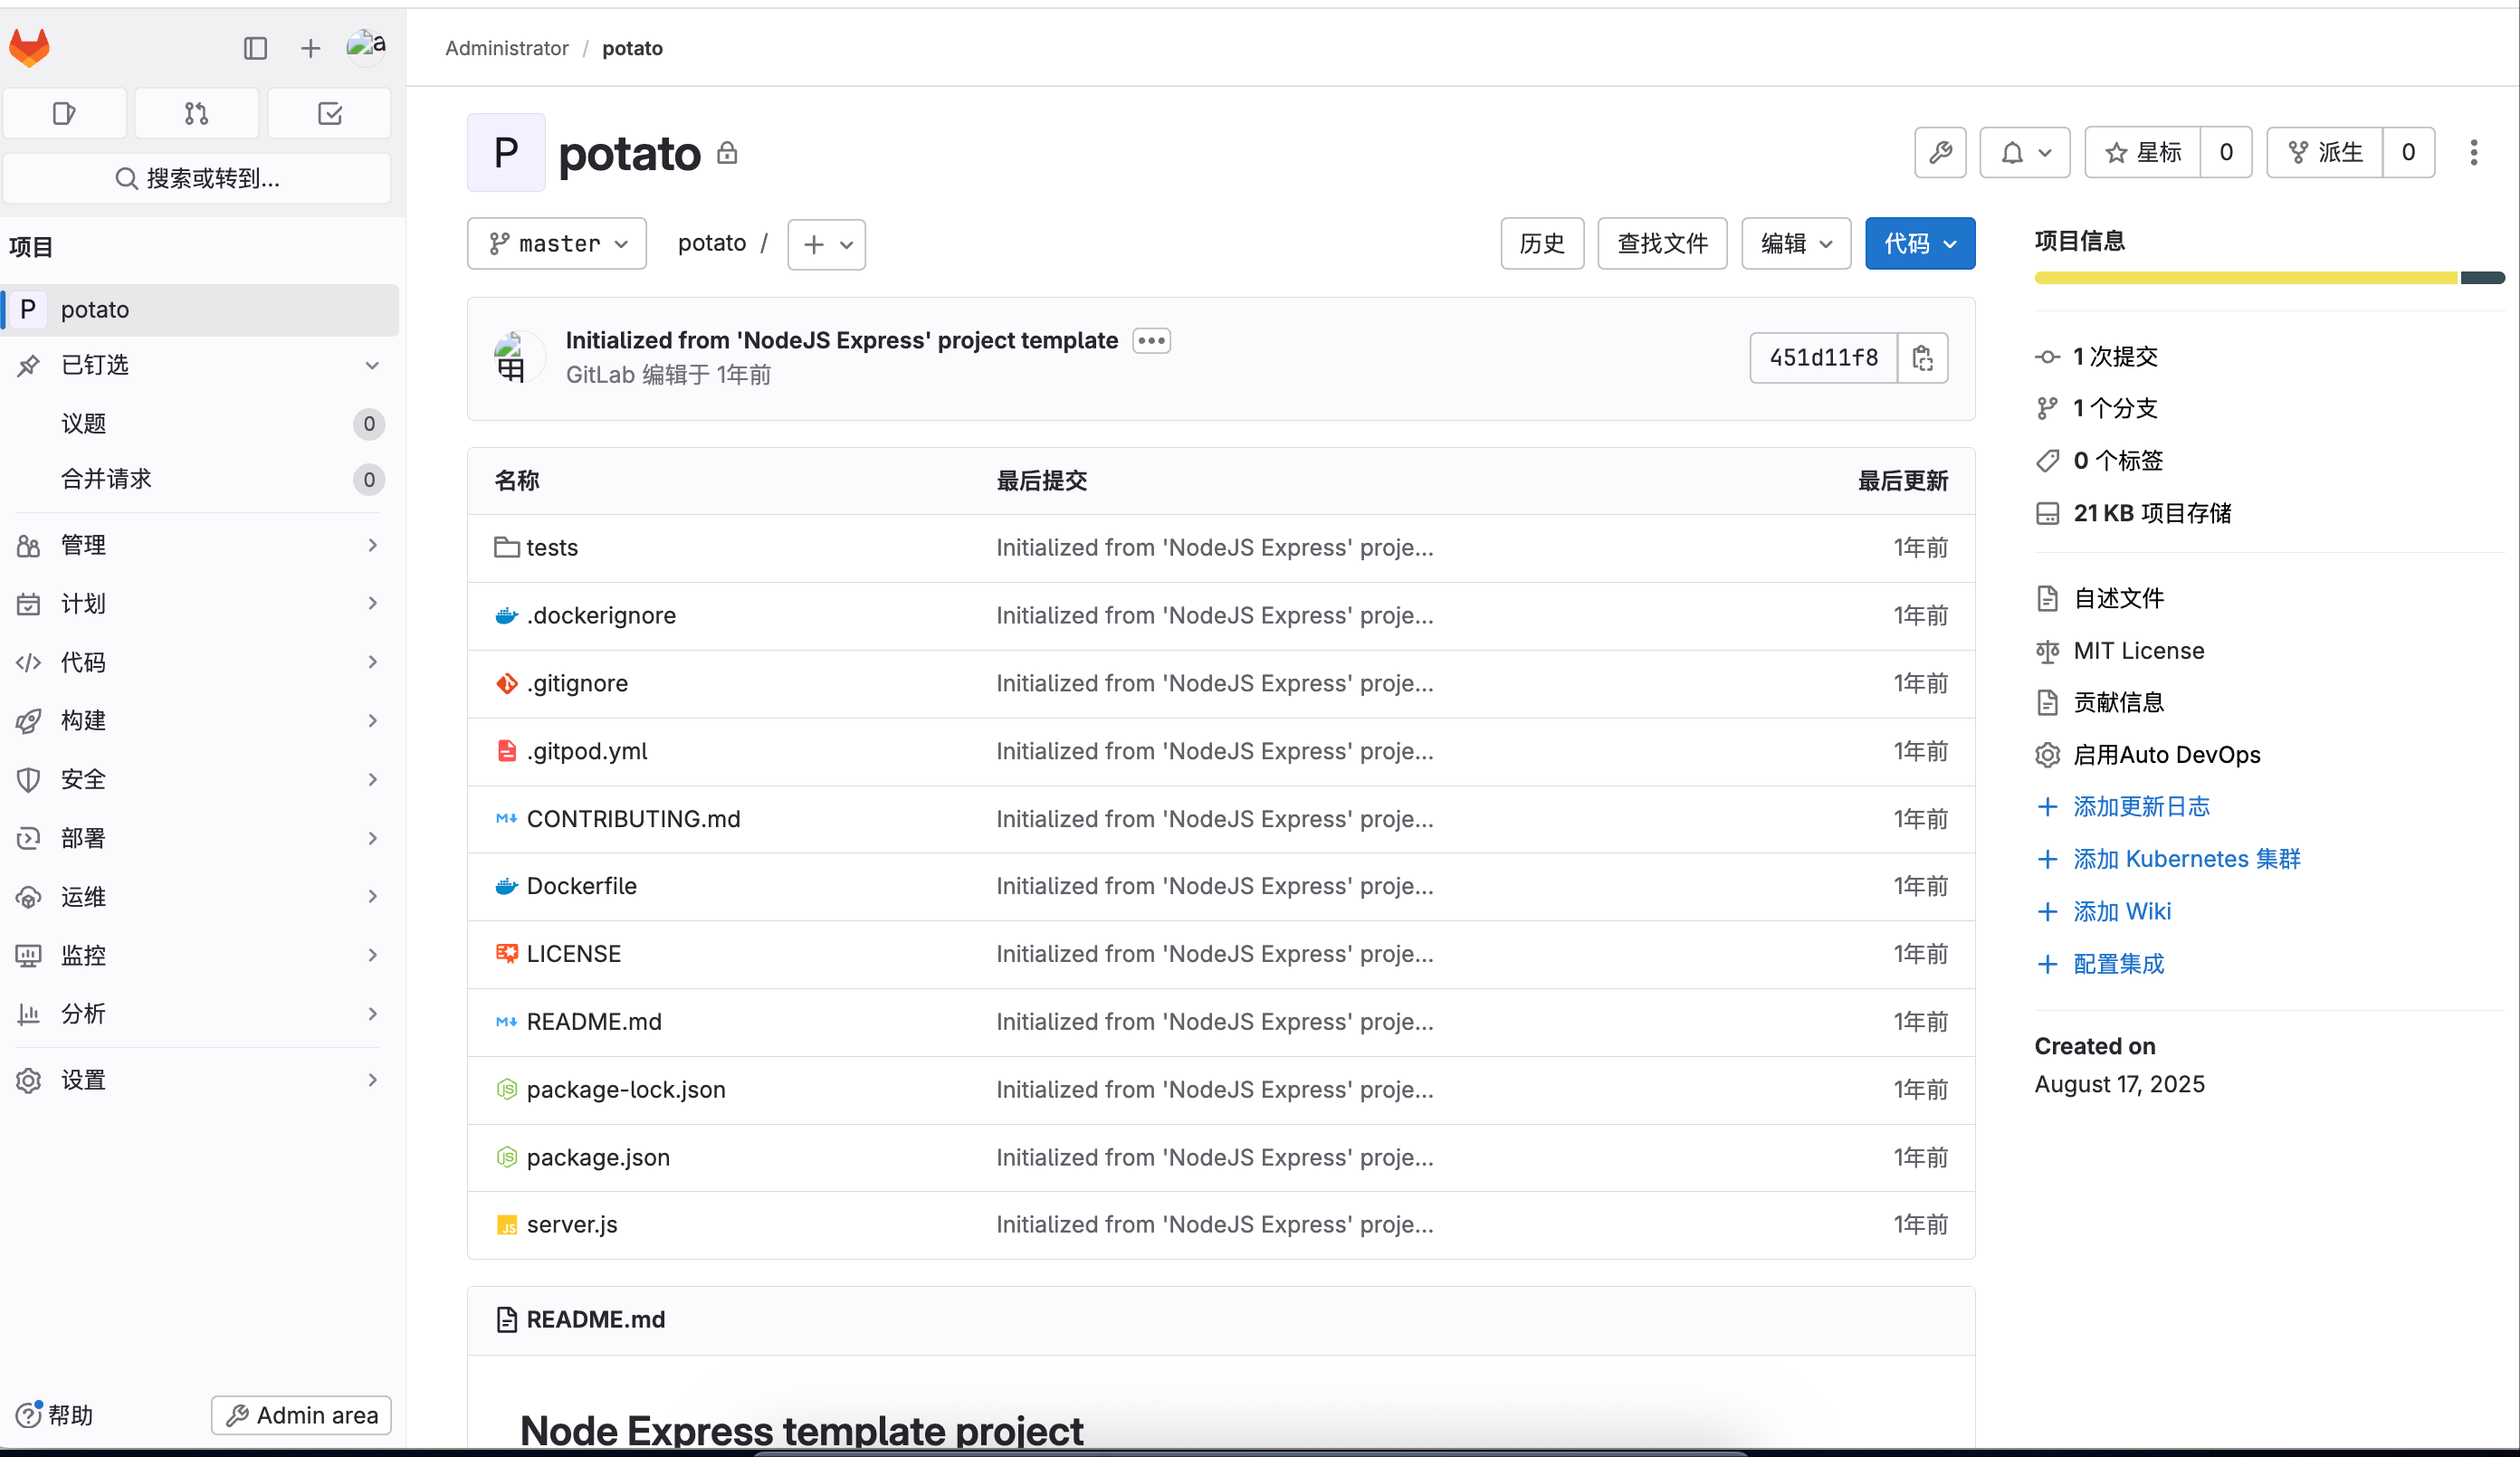Viewport: 2520px width, 1457px height.
Task: Expand the 构建 sidebar menu
Action: point(200,721)
